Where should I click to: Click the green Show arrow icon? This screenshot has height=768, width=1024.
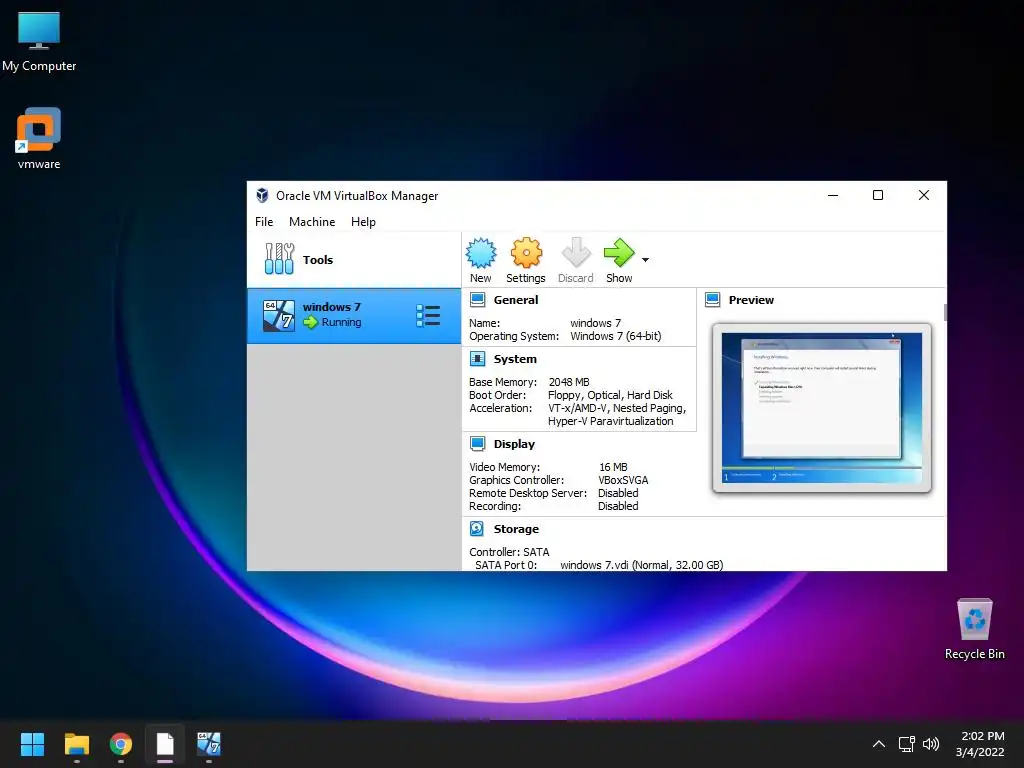(618, 252)
